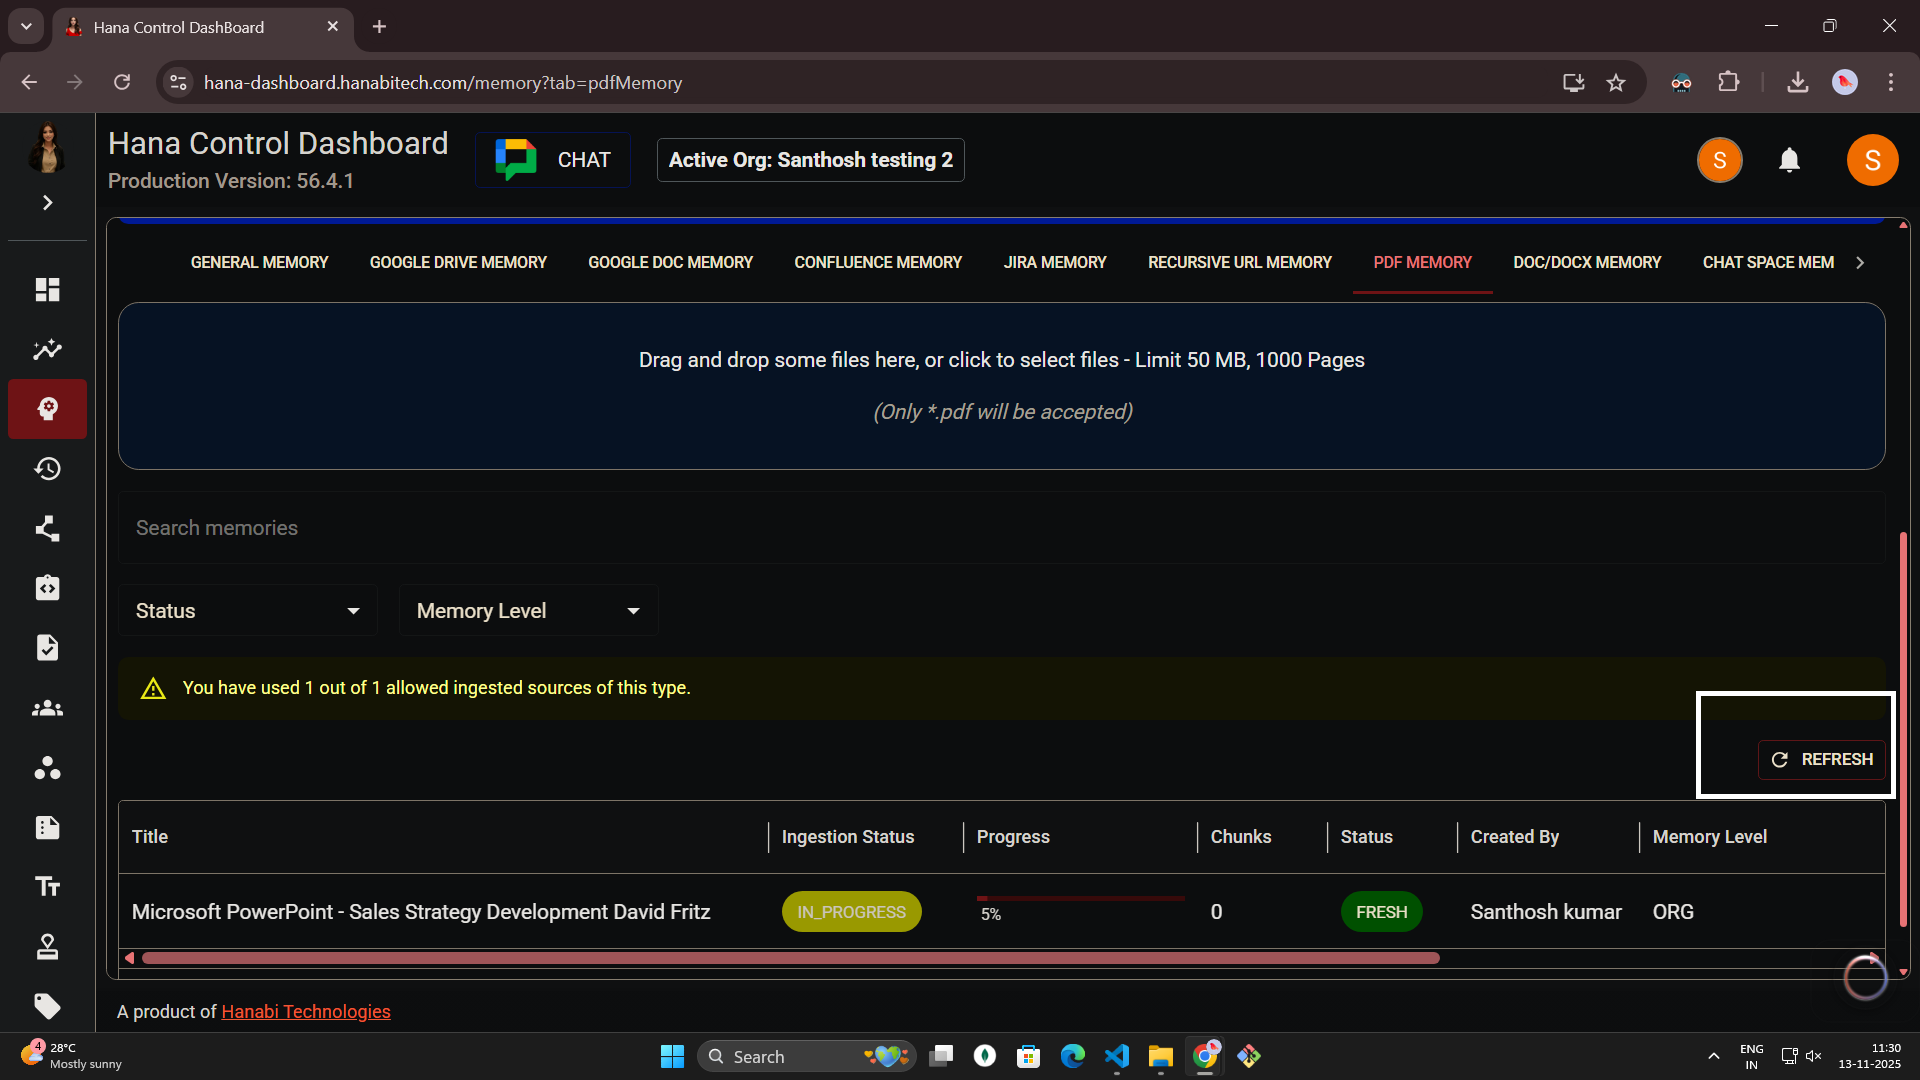The height and width of the screenshot is (1080, 1920).
Task: Click the REFRESH button
Action: point(1822,759)
